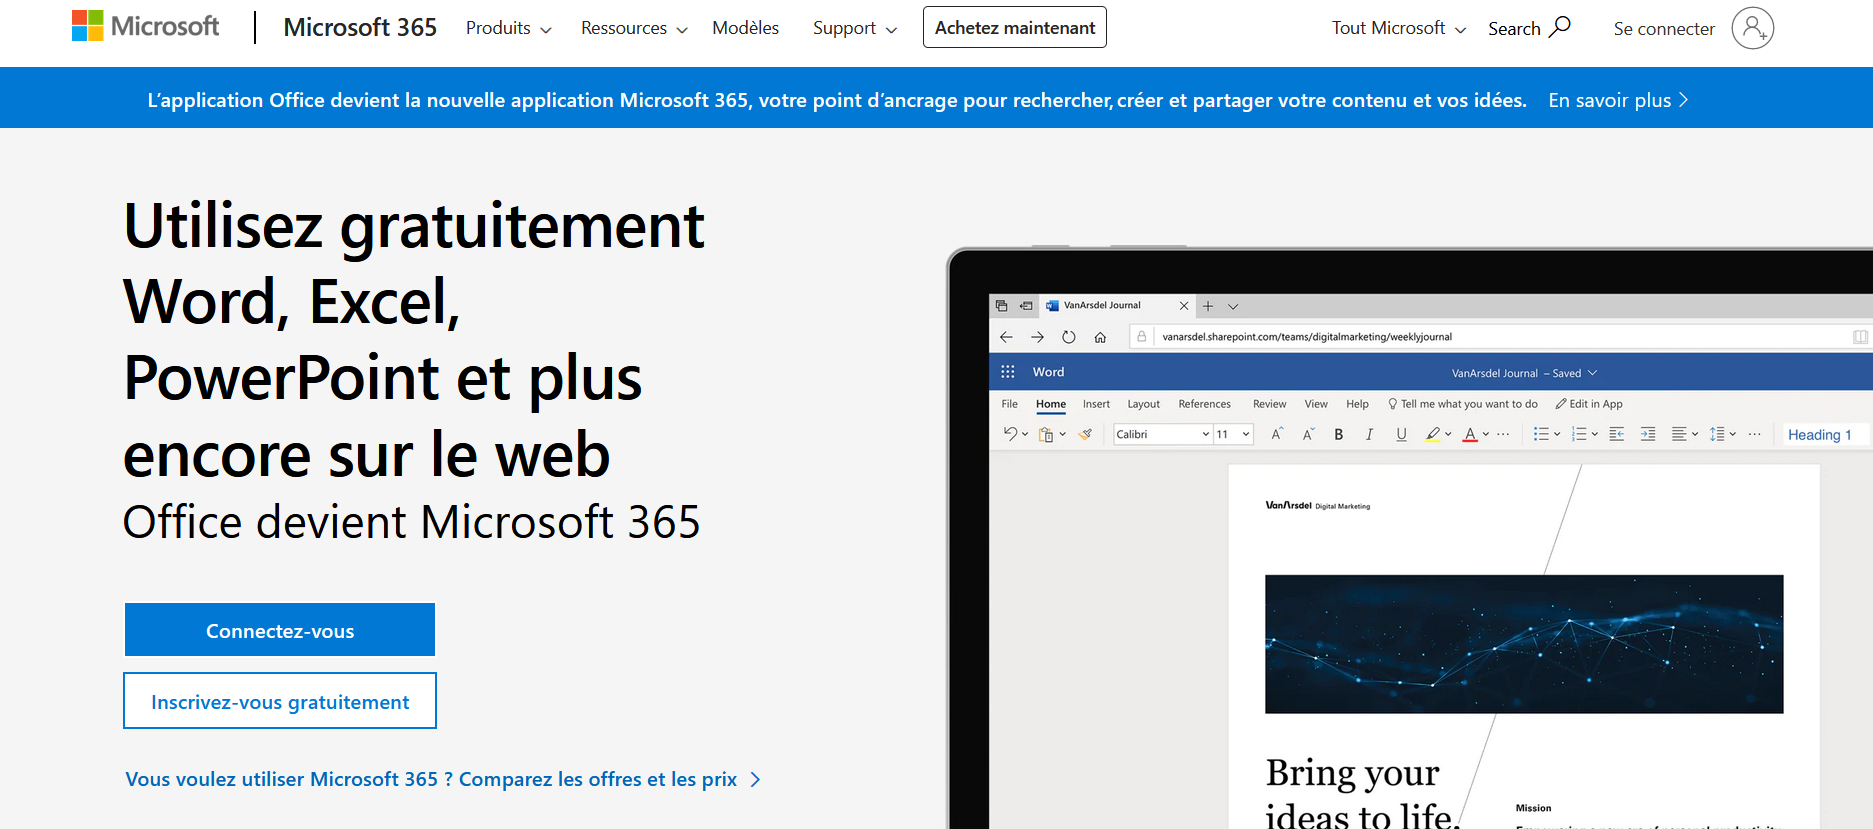Screen dimensions: 1873x829
Task: Click the Achetez maintenant button
Action: tap(1015, 27)
